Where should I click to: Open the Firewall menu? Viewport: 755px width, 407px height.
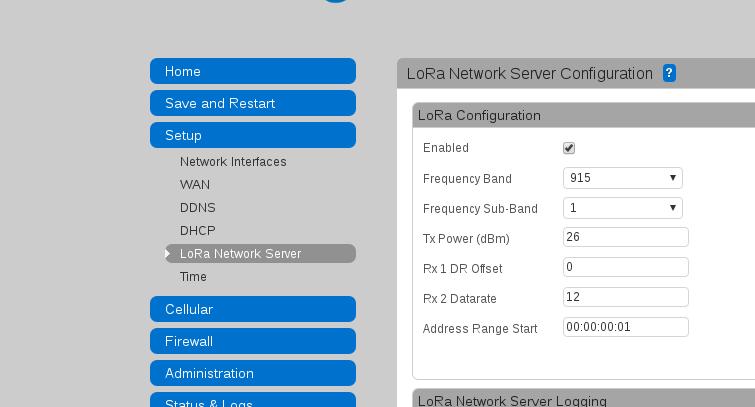coord(253,341)
